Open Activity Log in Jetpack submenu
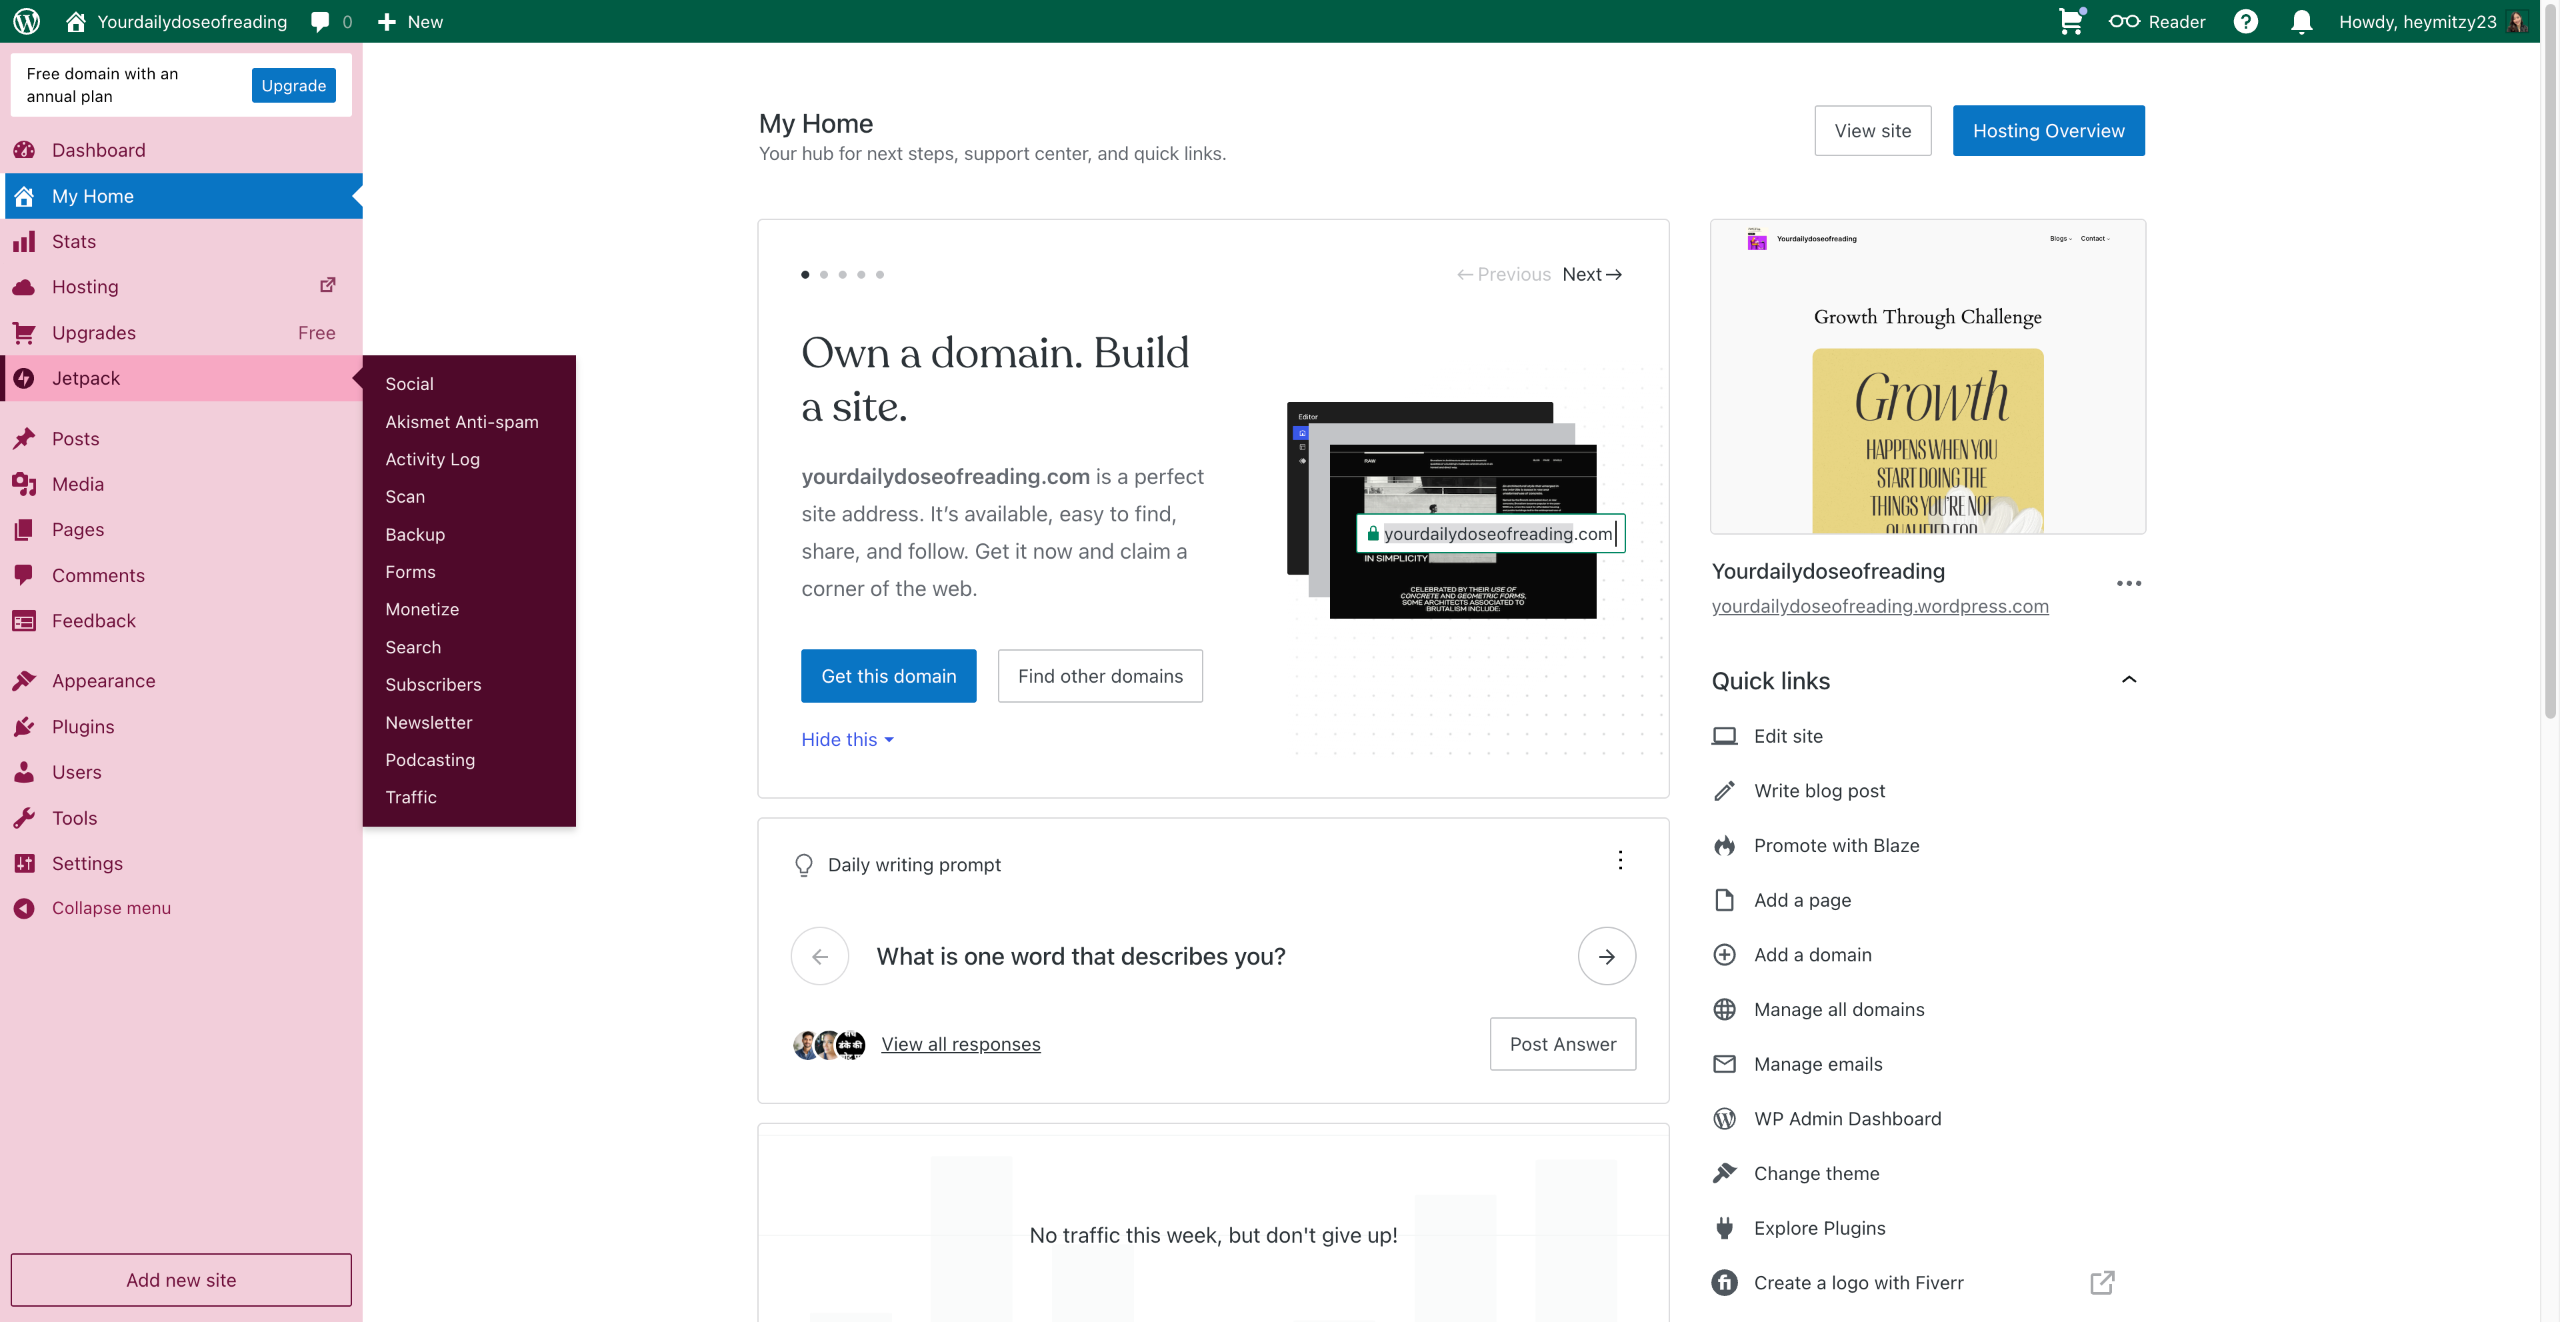 click(432, 459)
